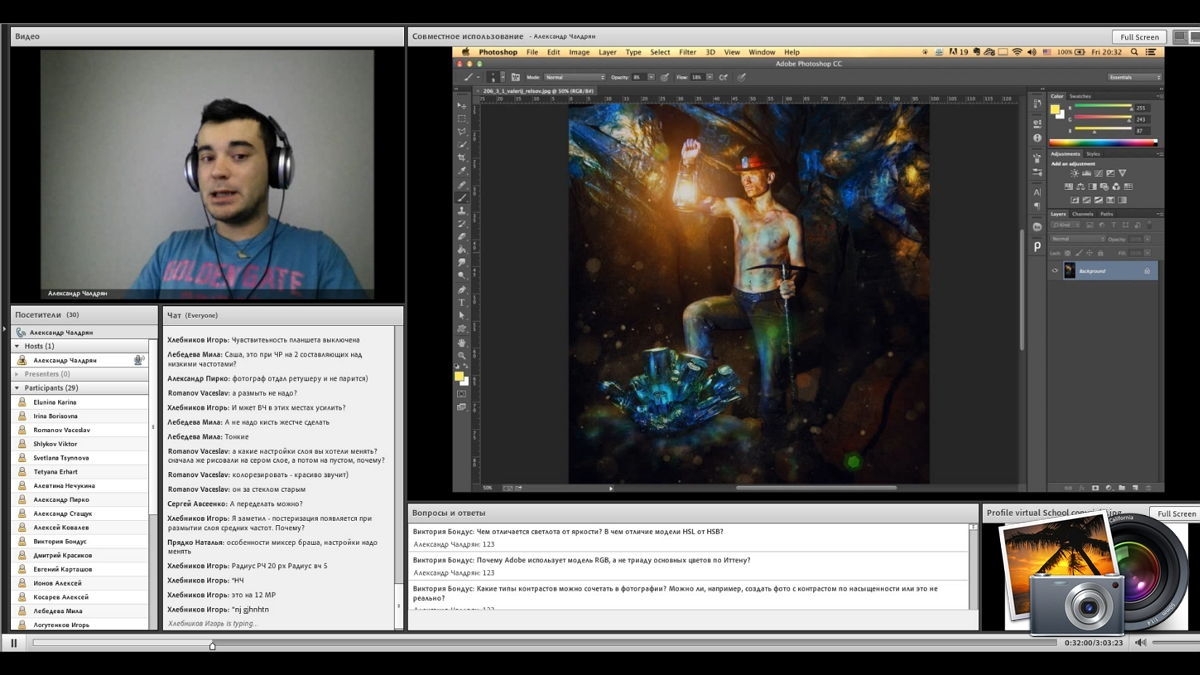Click the recording progress seek bar handle
The width and height of the screenshot is (1200, 675).
pyautogui.click(x=212, y=645)
